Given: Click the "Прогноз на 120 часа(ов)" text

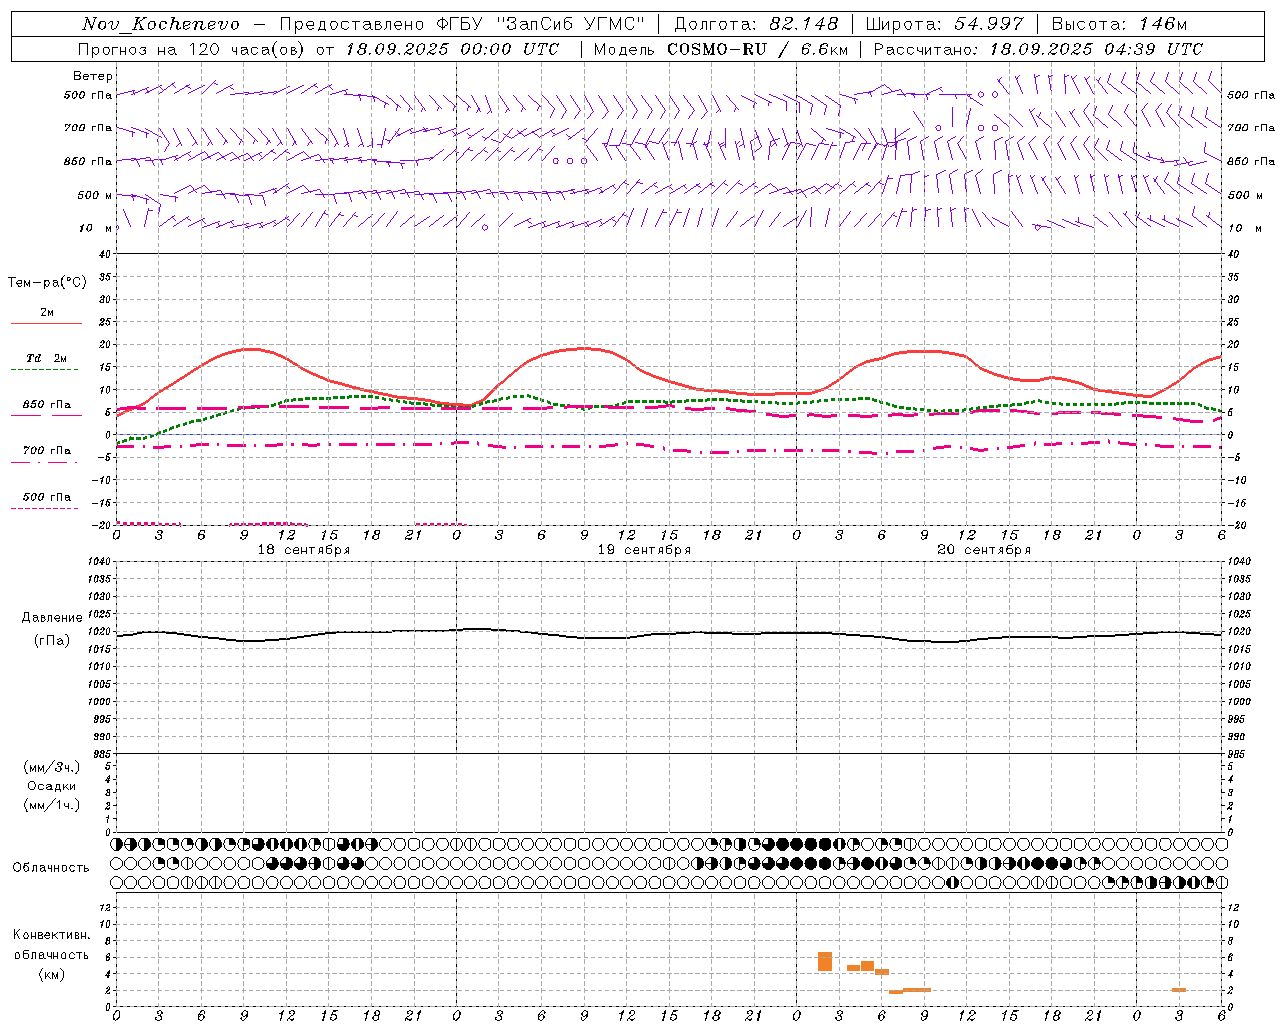Looking at the screenshot, I should [193, 49].
